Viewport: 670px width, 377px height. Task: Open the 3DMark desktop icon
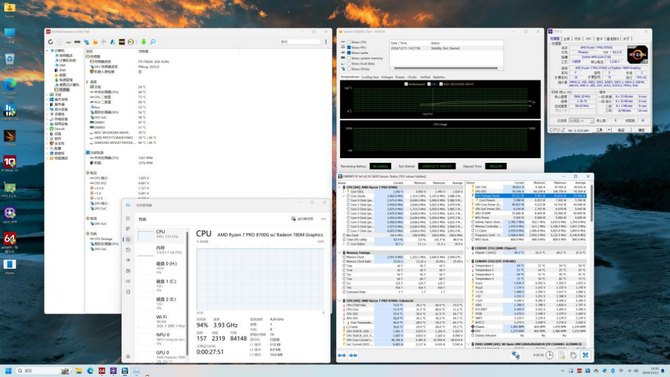point(9,138)
